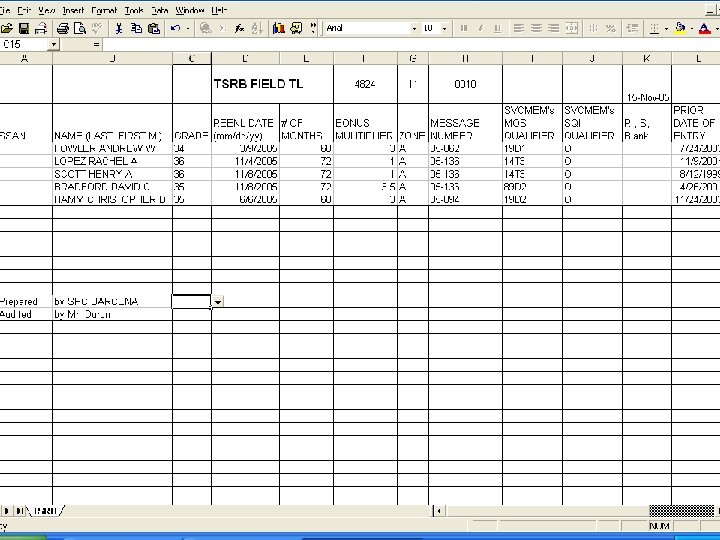
Task: Click the Fill Color bucket icon
Action: point(680,28)
